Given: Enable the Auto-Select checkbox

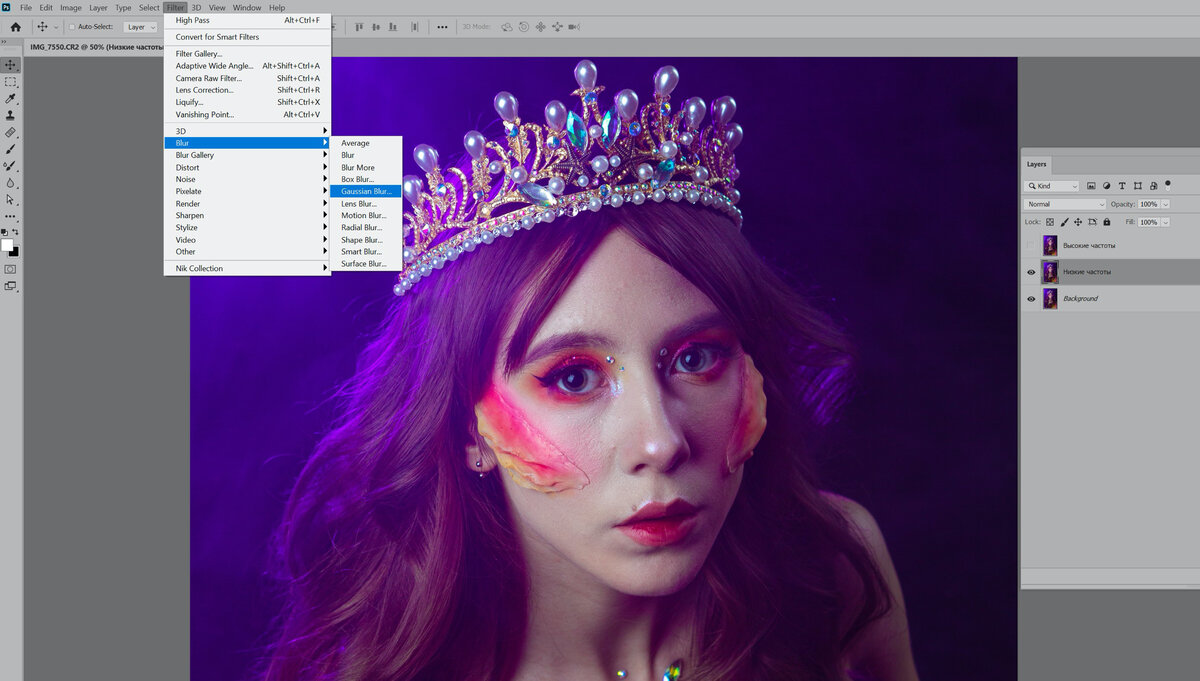Looking at the screenshot, I should 72,27.
